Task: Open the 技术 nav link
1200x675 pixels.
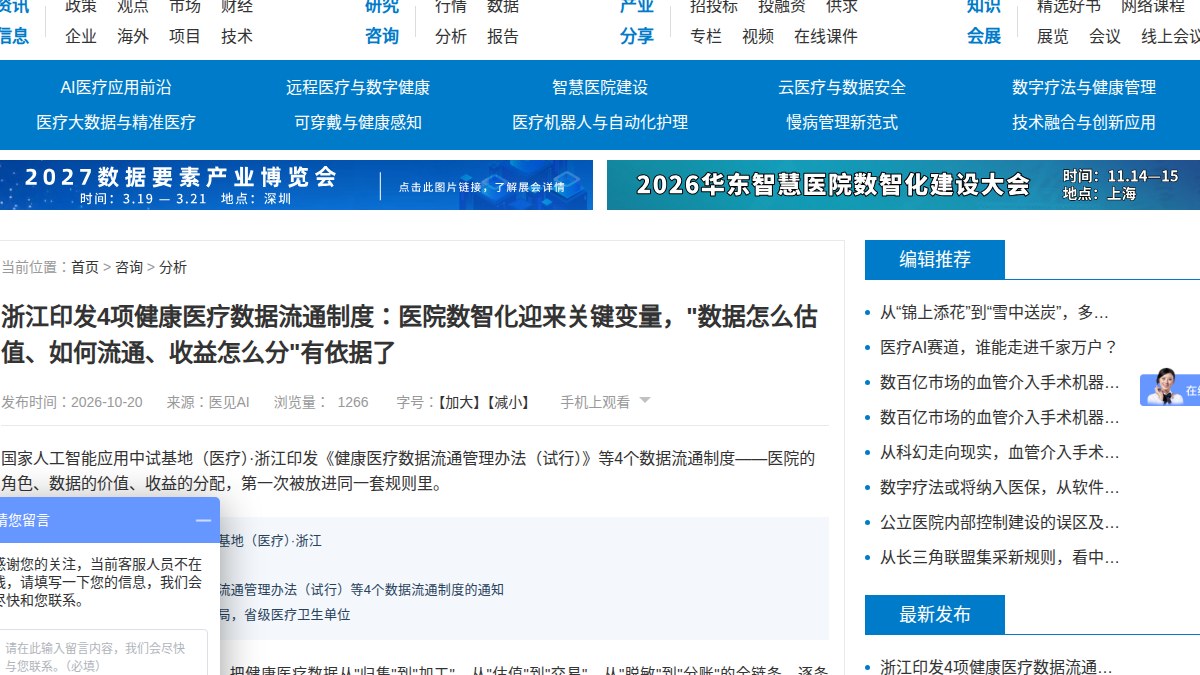Action: 237,36
